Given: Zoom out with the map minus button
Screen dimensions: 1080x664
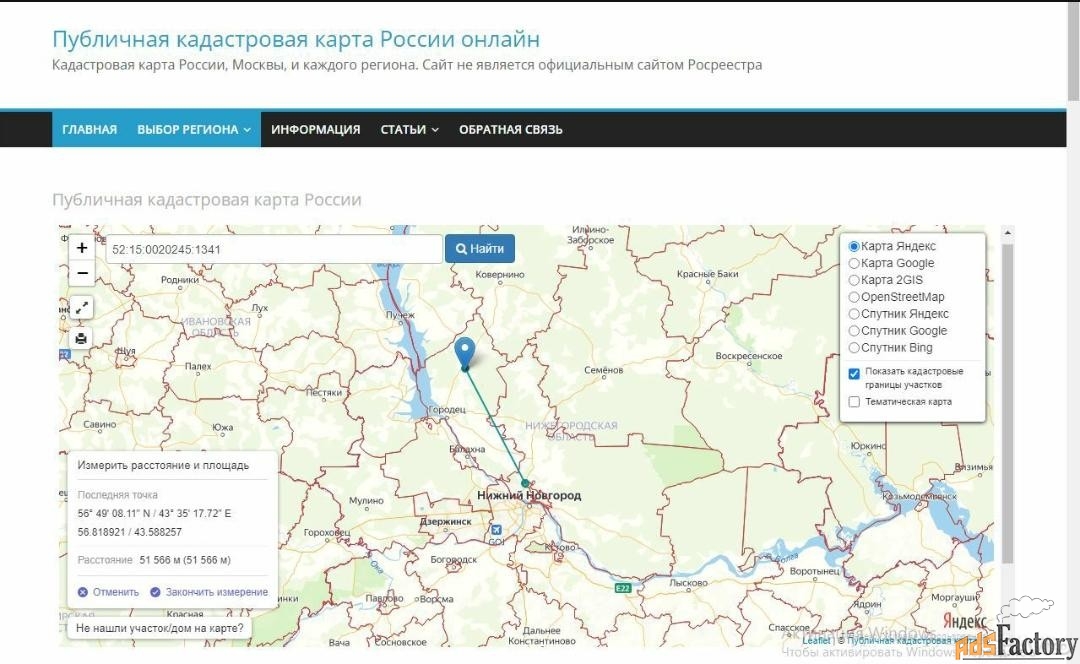Looking at the screenshot, I should pos(82,273).
